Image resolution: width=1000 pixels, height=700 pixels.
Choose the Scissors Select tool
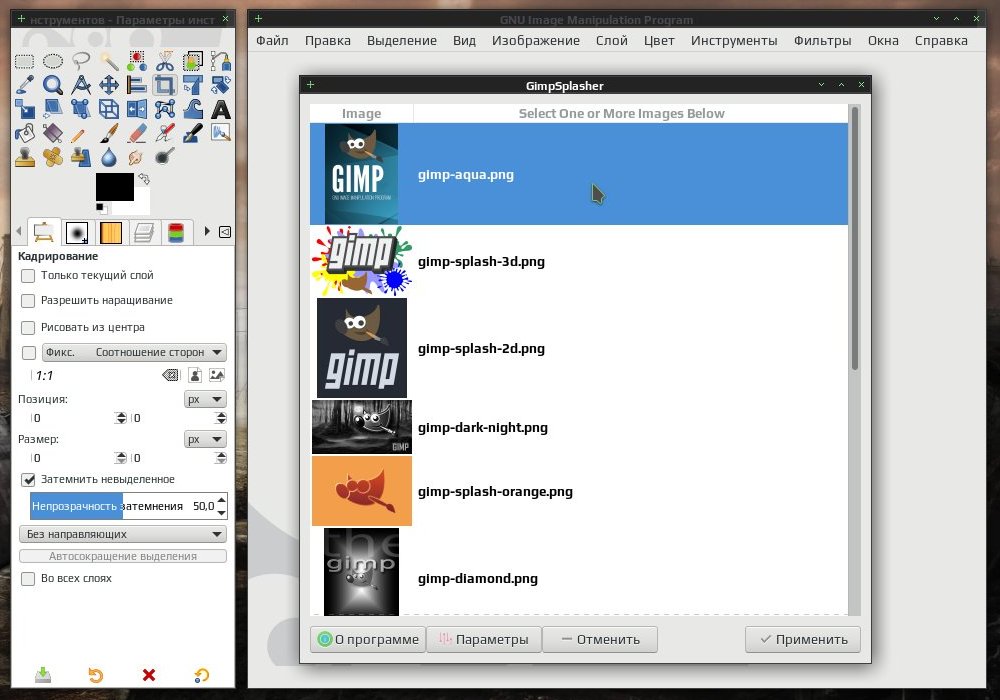[x=165, y=61]
